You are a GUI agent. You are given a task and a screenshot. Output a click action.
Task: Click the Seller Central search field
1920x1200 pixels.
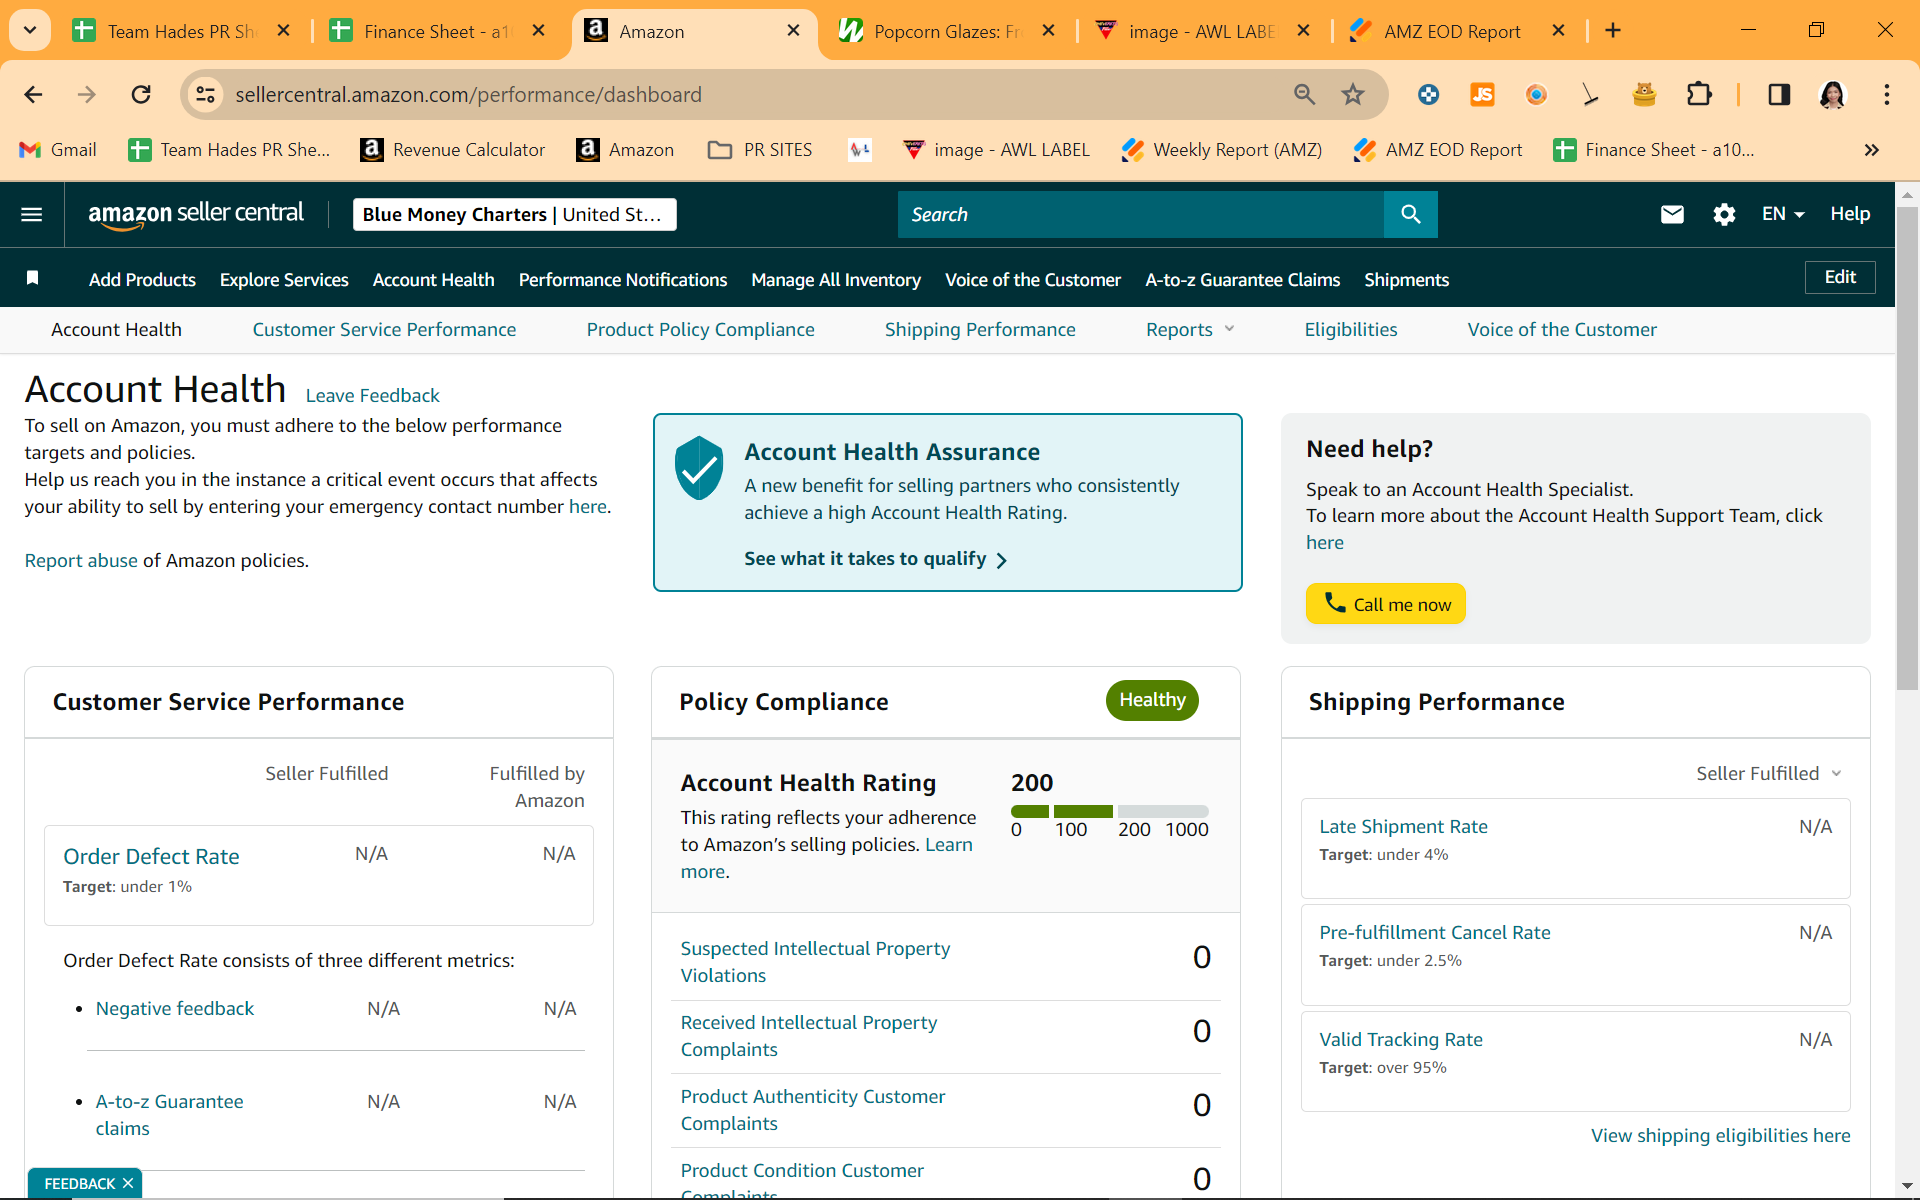pos(1141,214)
